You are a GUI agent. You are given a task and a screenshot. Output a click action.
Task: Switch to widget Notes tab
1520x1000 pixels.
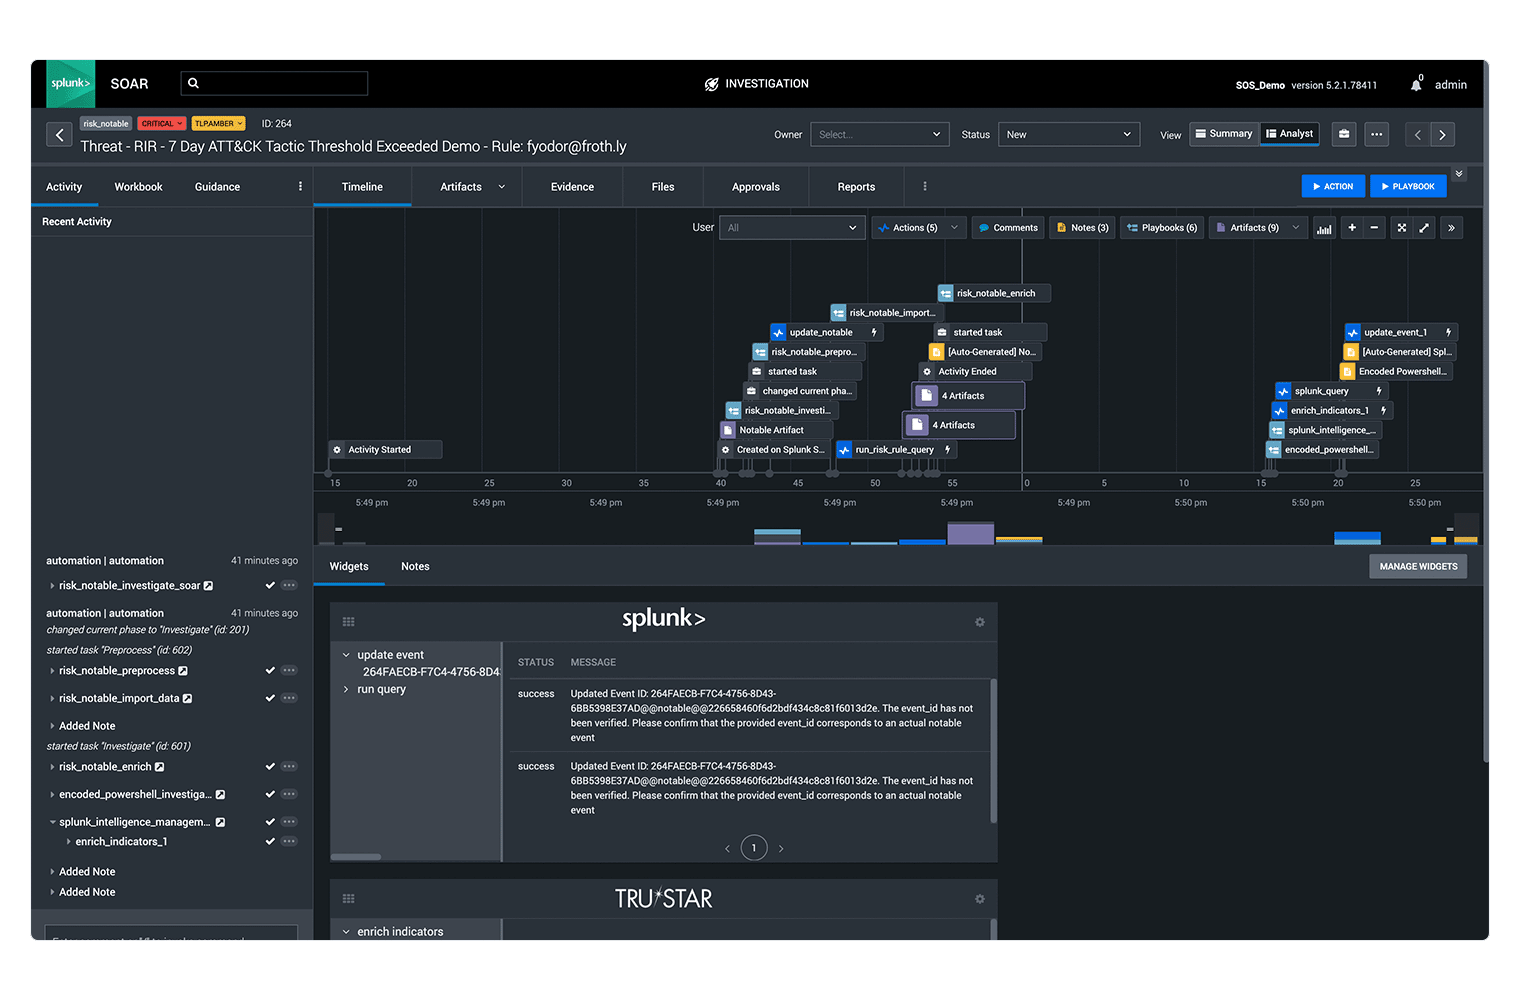coord(415,567)
